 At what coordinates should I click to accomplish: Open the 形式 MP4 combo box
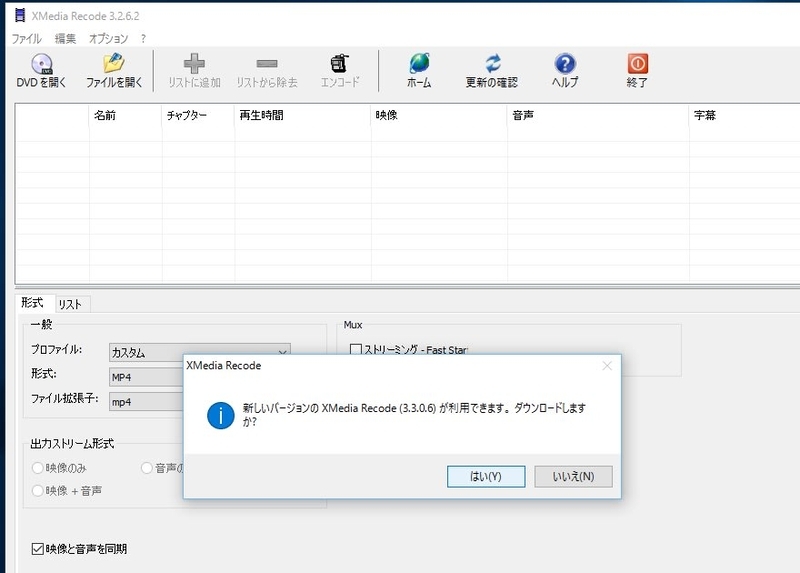click(146, 378)
